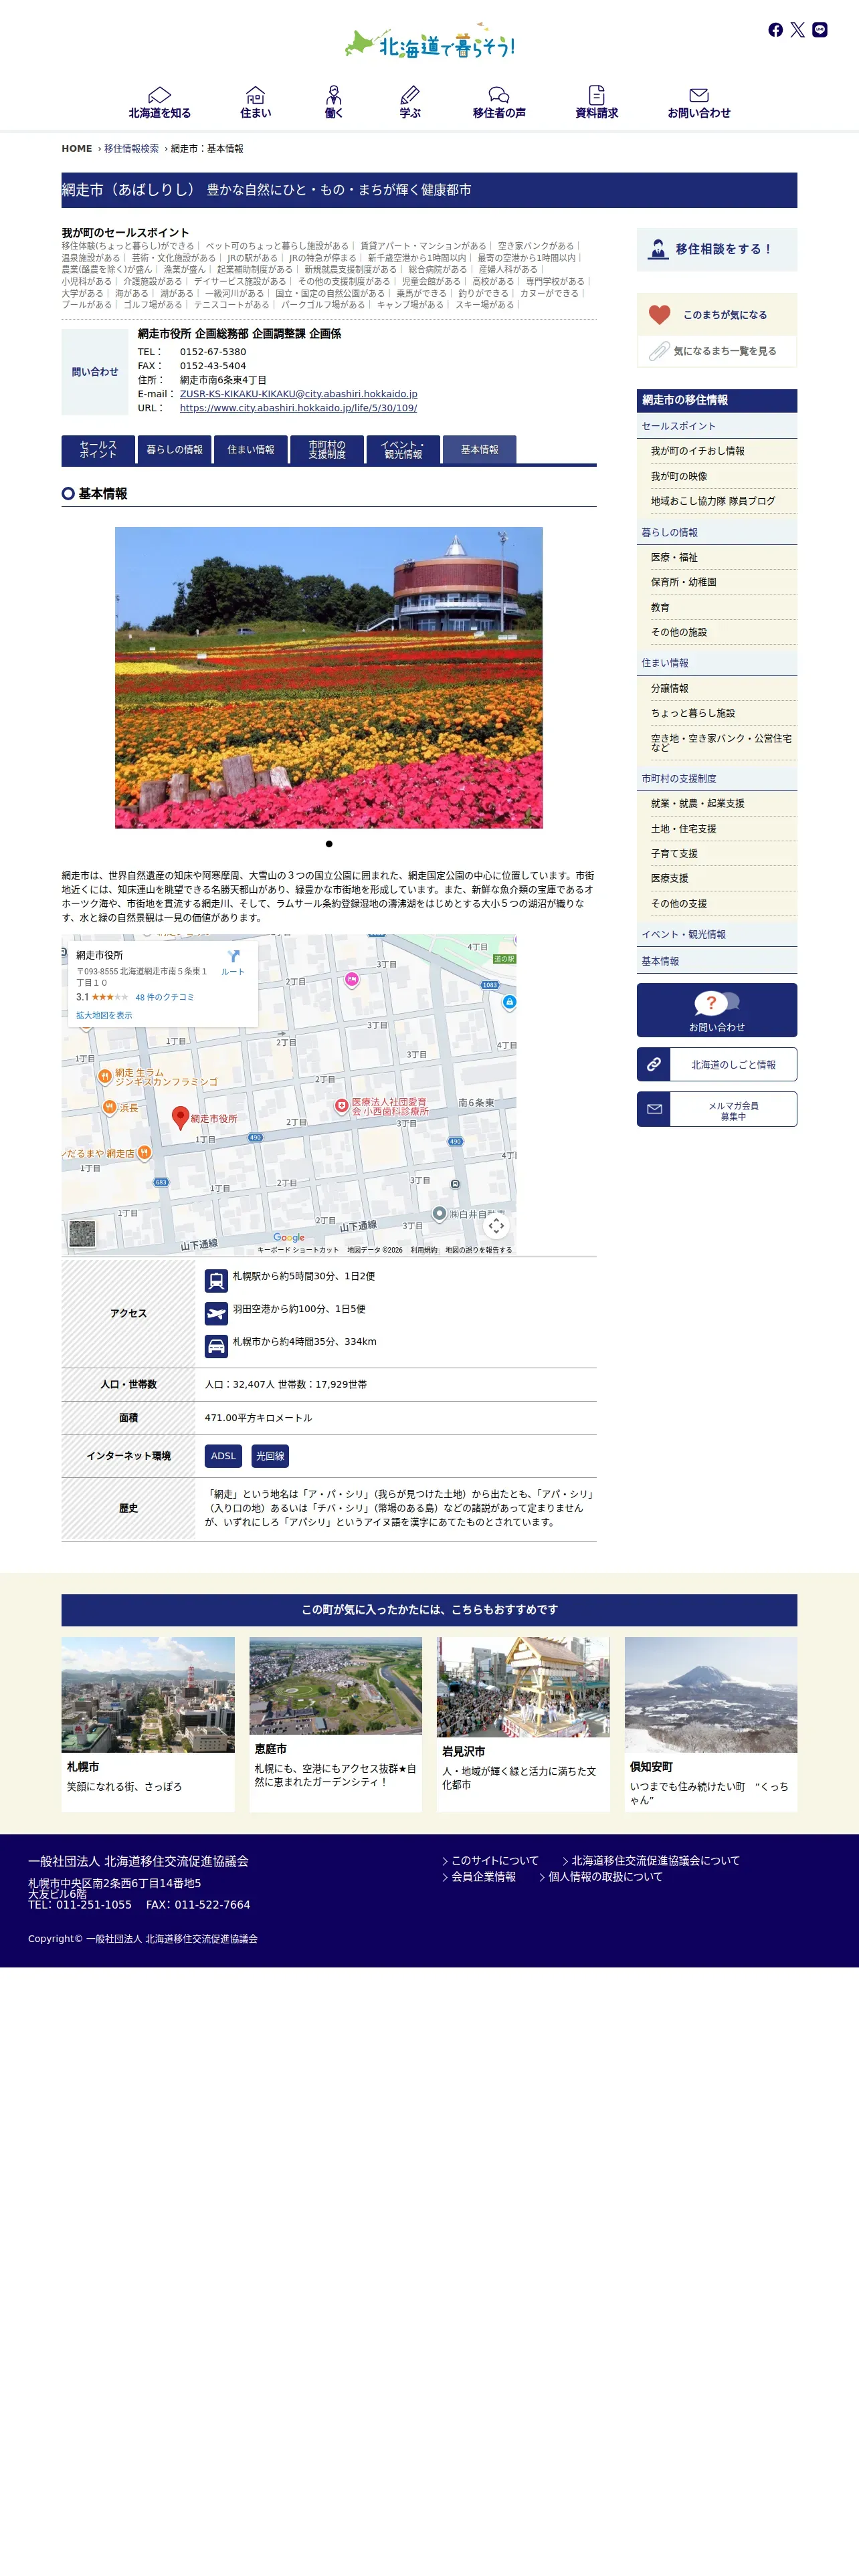Open footer link 会員企業情報
Viewport: 859px width, 2576px height.
483,1876
